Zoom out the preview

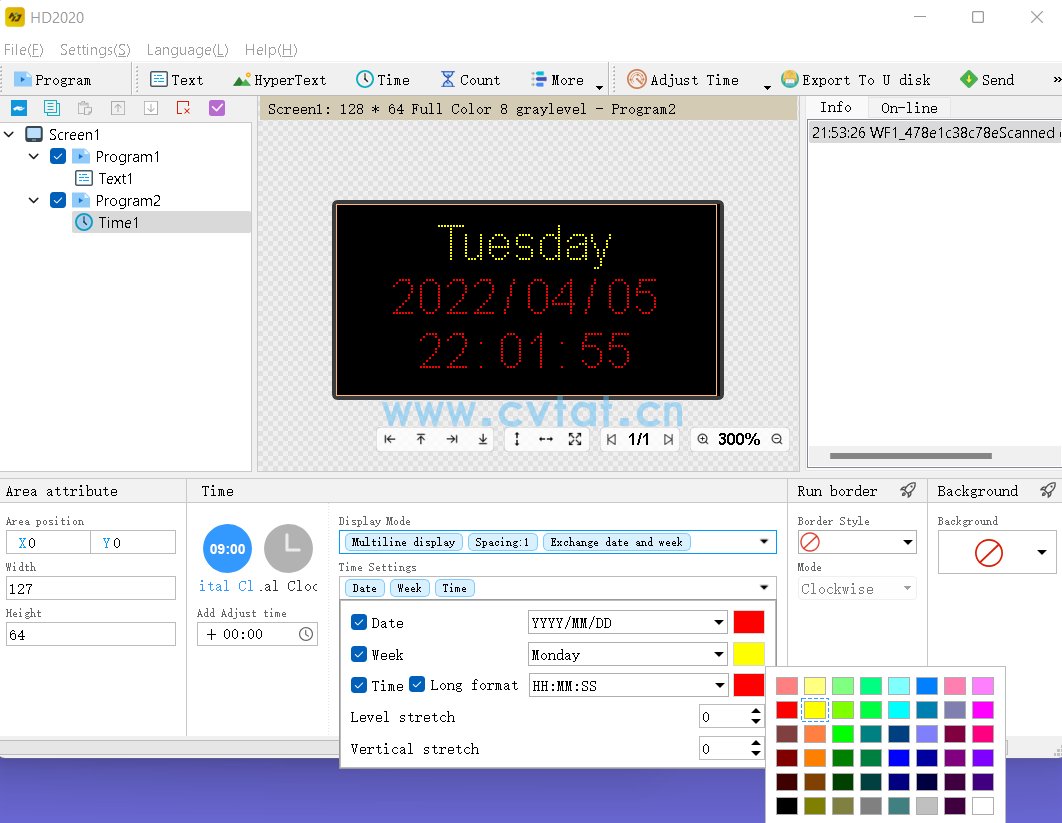point(777,439)
